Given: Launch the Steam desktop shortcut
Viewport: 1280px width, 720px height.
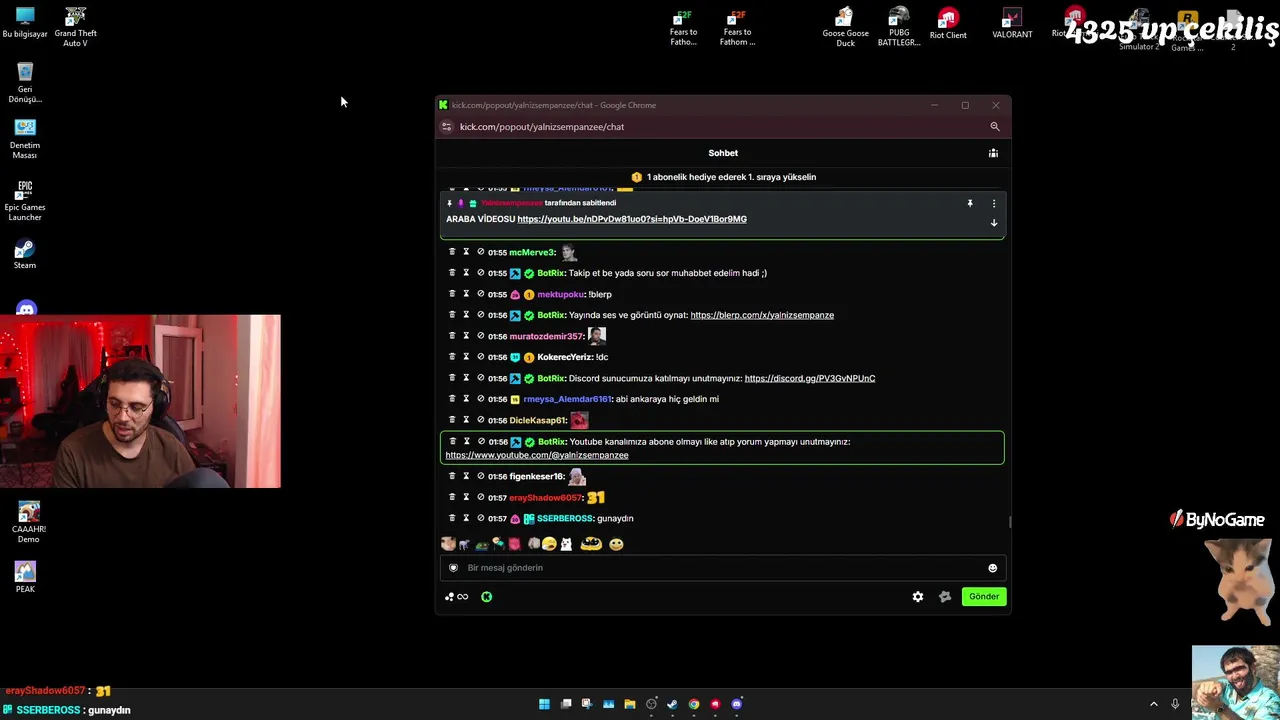Looking at the screenshot, I should (25, 254).
